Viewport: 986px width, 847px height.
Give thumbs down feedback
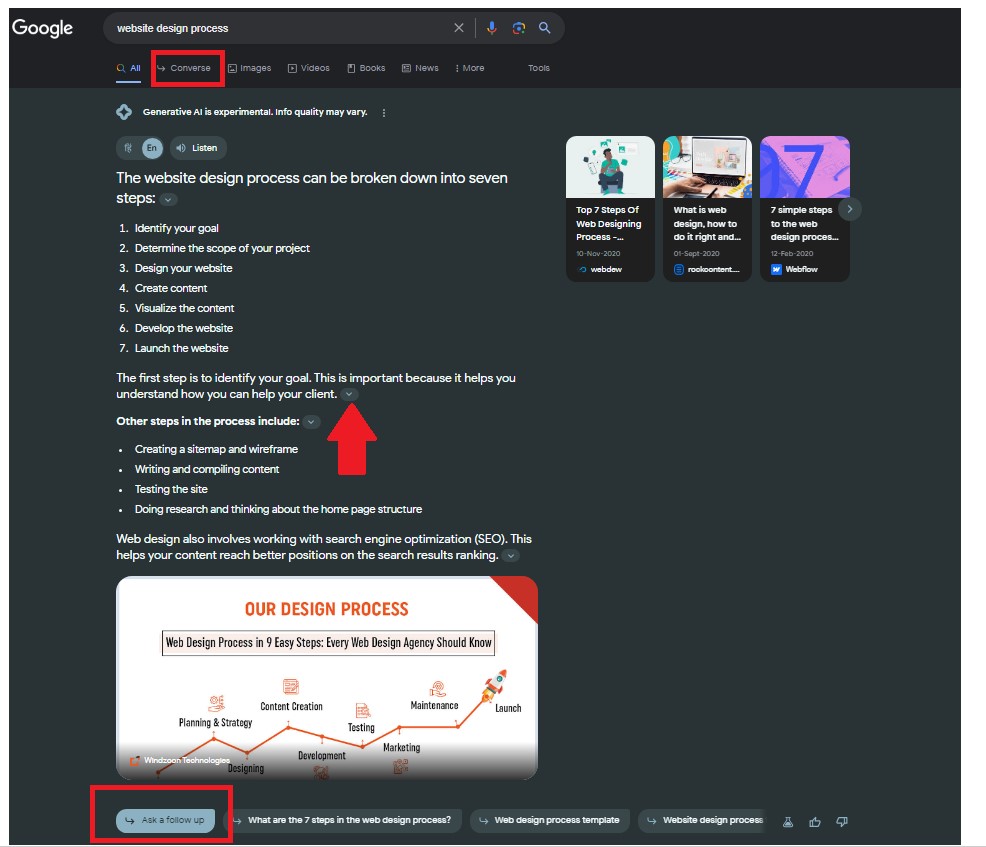[842, 822]
